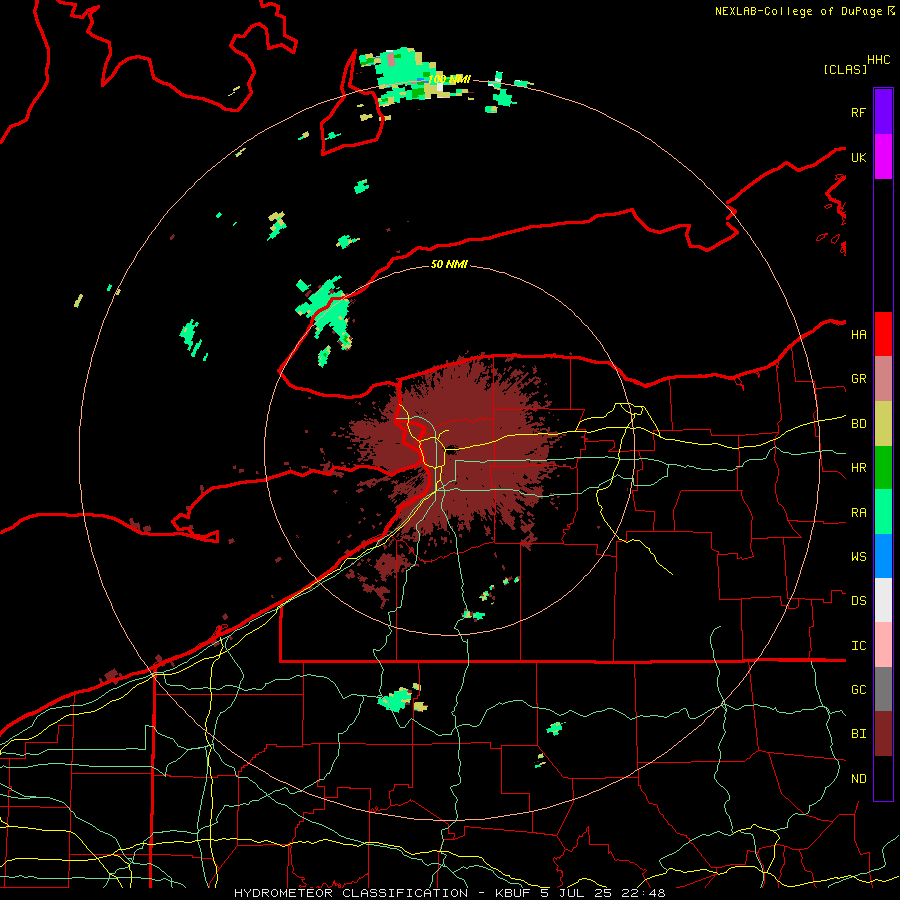Click the "HHC" product code text
This screenshot has height=900, width=900.
point(879,60)
